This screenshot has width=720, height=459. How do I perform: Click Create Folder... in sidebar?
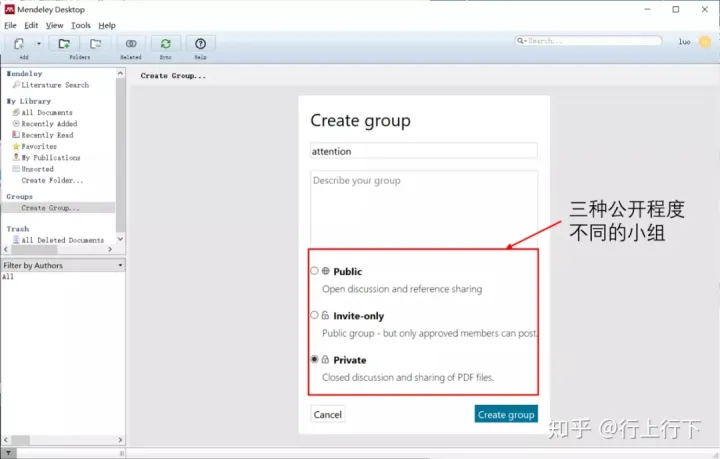pos(52,180)
